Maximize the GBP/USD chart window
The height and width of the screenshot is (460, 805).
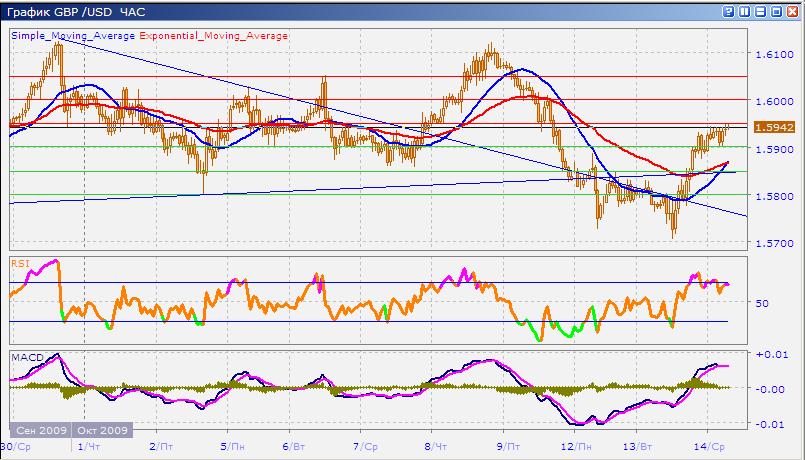click(x=776, y=12)
